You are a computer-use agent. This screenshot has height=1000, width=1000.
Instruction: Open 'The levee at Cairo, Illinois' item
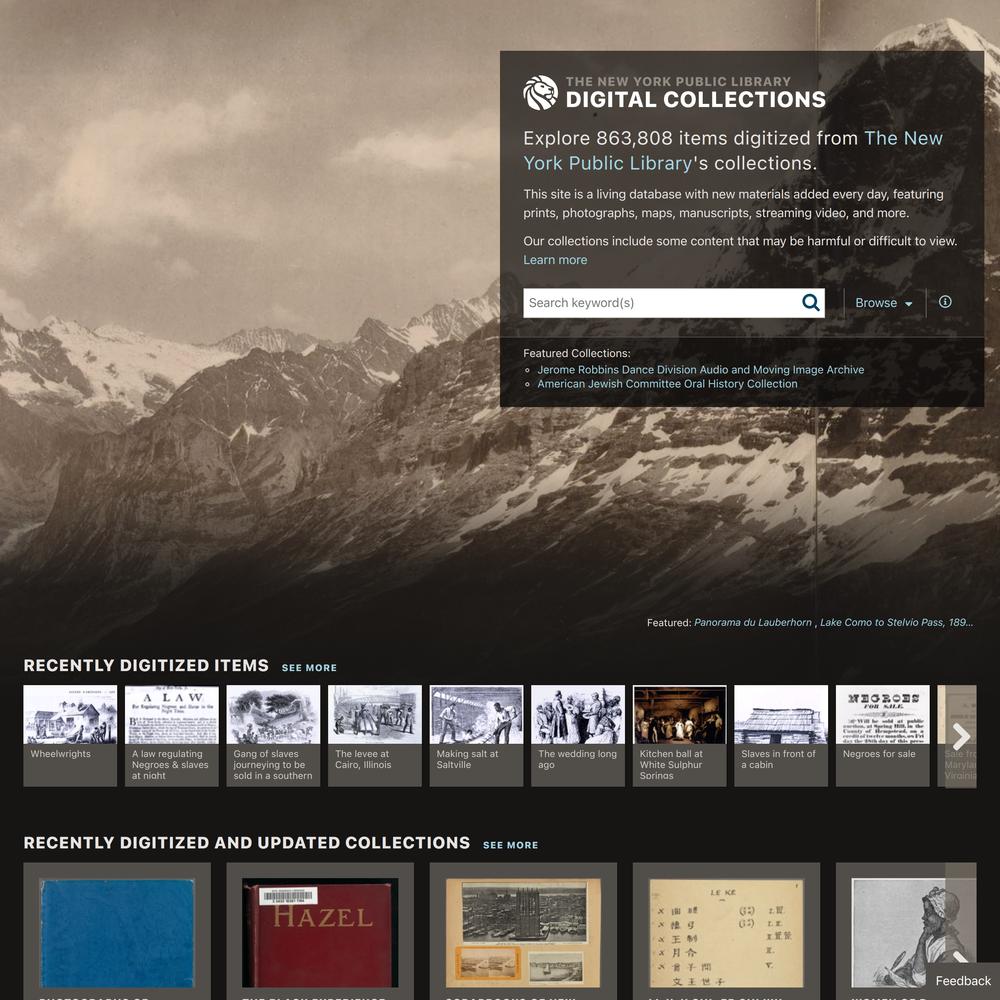click(x=374, y=735)
